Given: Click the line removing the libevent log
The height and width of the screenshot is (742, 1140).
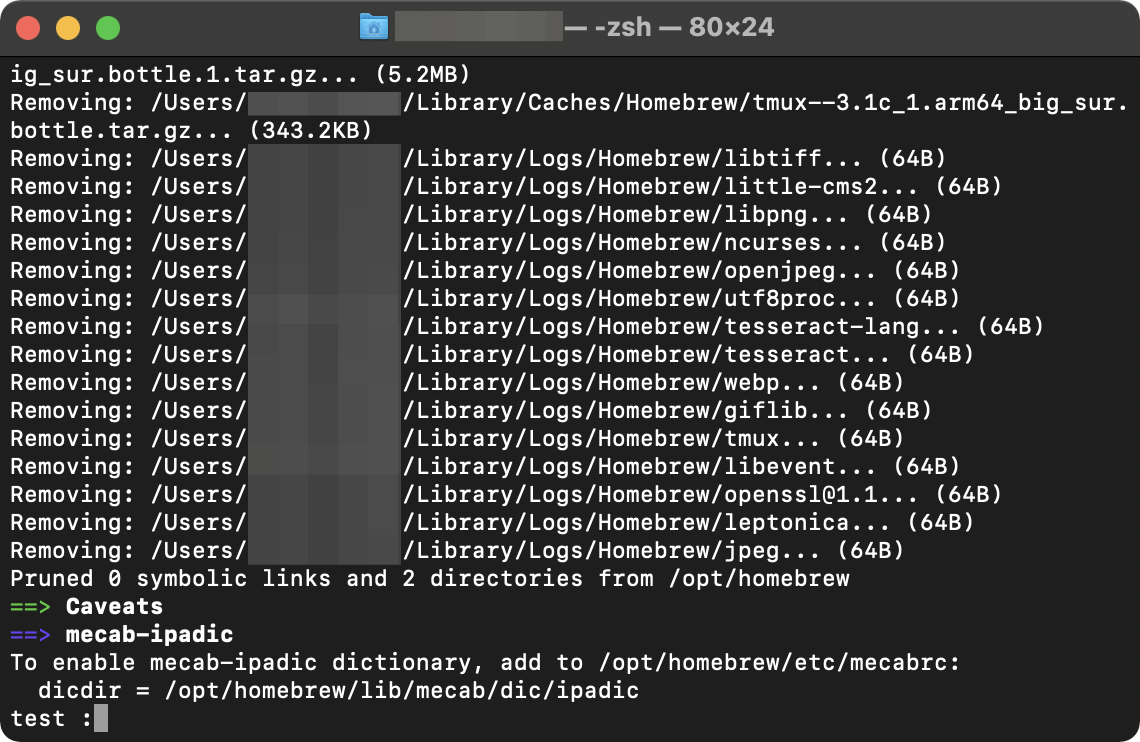Looking at the screenshot, I should [x=485, y=467].
